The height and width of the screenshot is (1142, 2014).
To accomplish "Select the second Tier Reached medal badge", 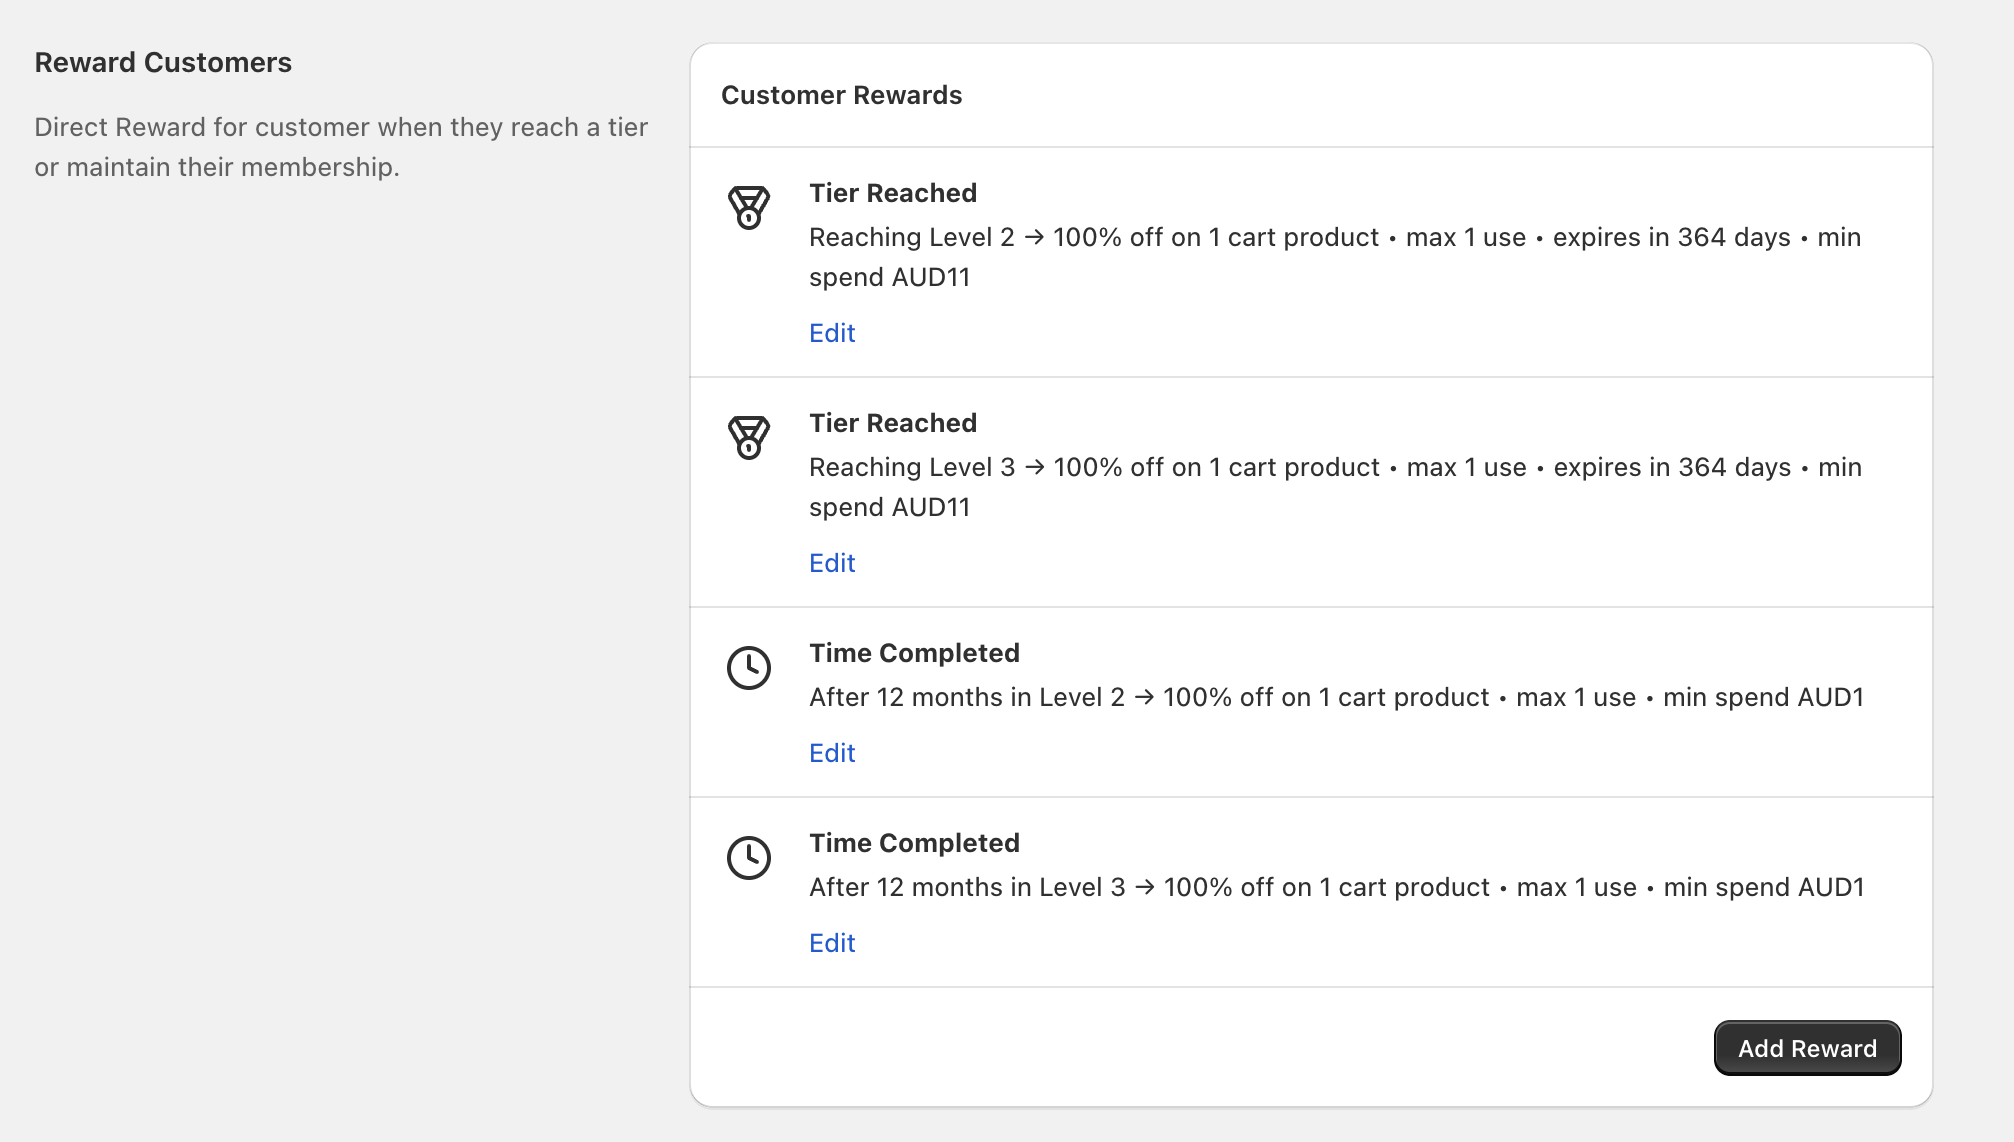I will tap(750, 437).
